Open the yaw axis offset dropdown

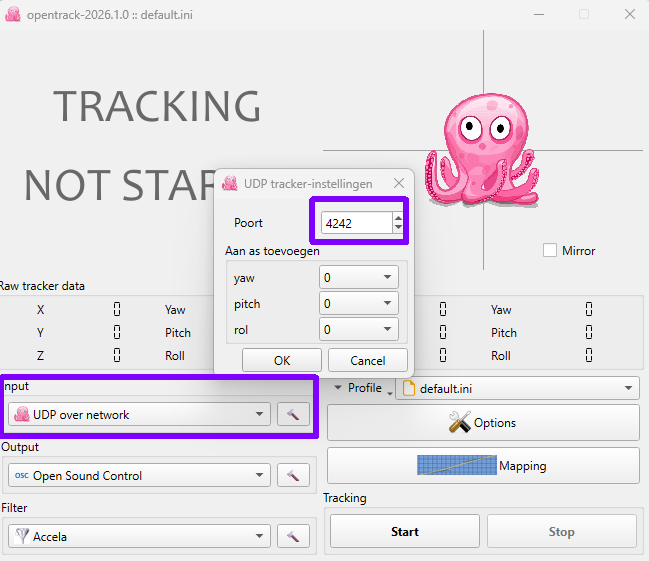359,277
